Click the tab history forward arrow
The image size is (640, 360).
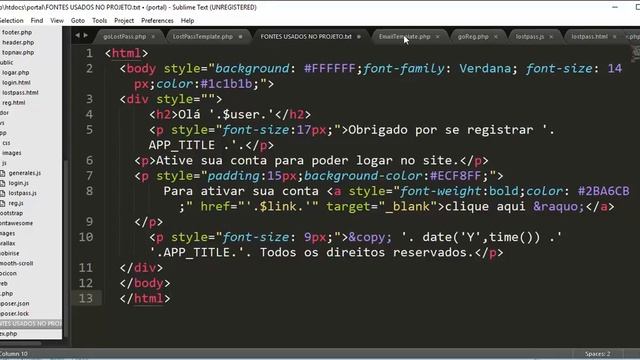point(86,36)
